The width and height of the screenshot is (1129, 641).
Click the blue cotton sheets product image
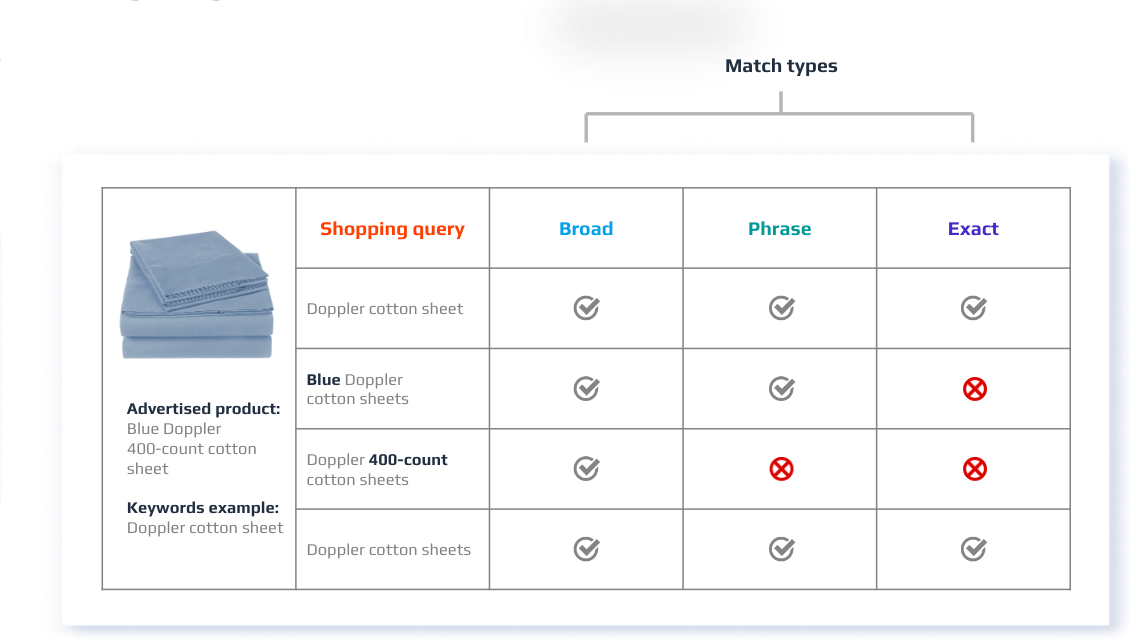tap(196, 296)
